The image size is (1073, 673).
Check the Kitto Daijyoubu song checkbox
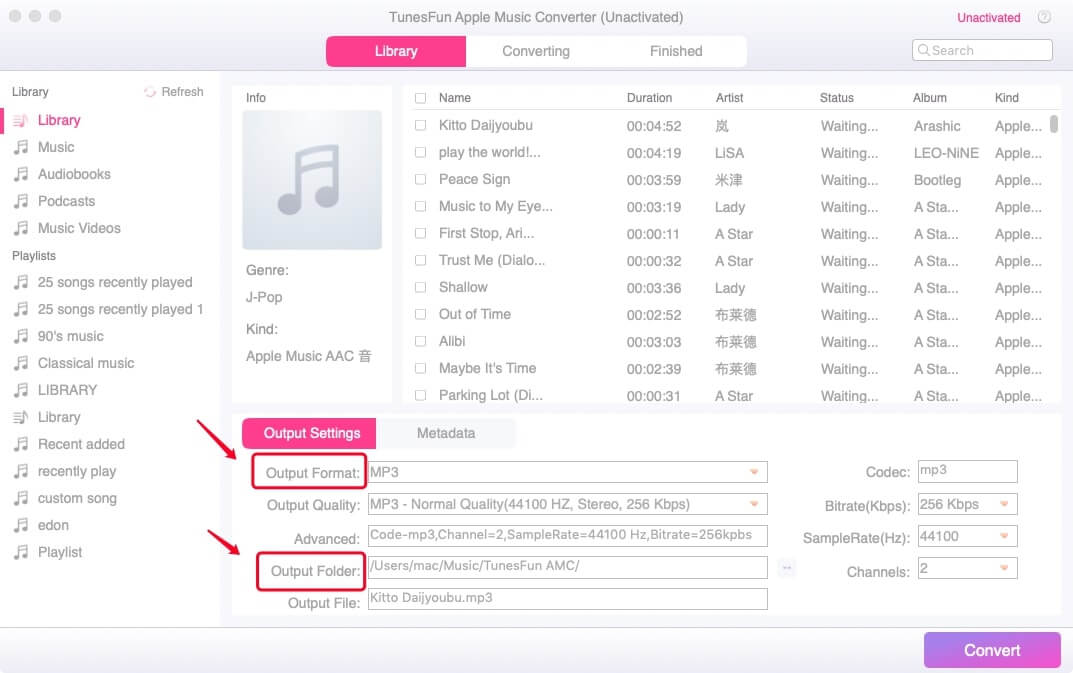420,125
